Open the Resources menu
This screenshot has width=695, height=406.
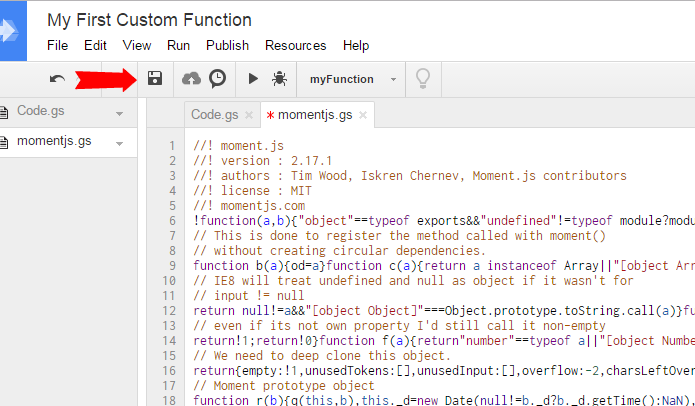point(295,45)
